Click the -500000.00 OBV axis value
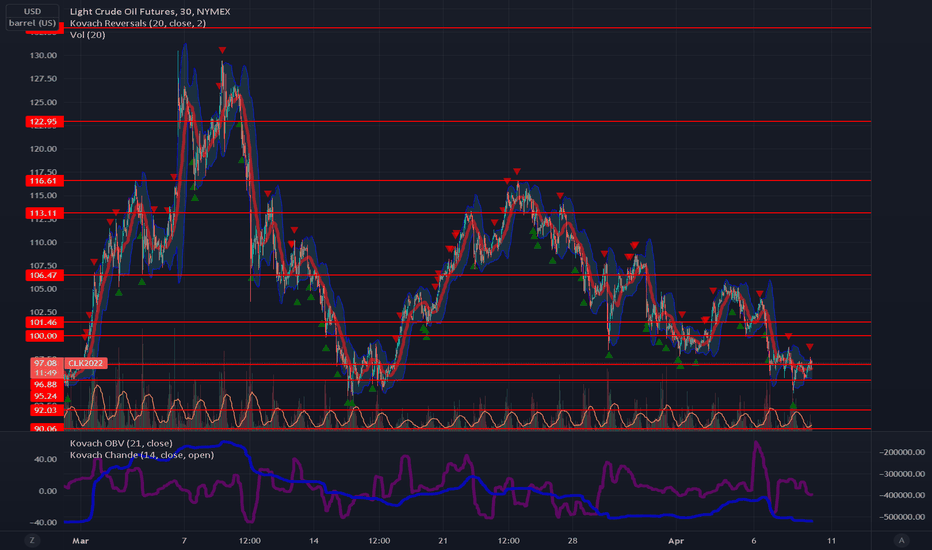 902,517
